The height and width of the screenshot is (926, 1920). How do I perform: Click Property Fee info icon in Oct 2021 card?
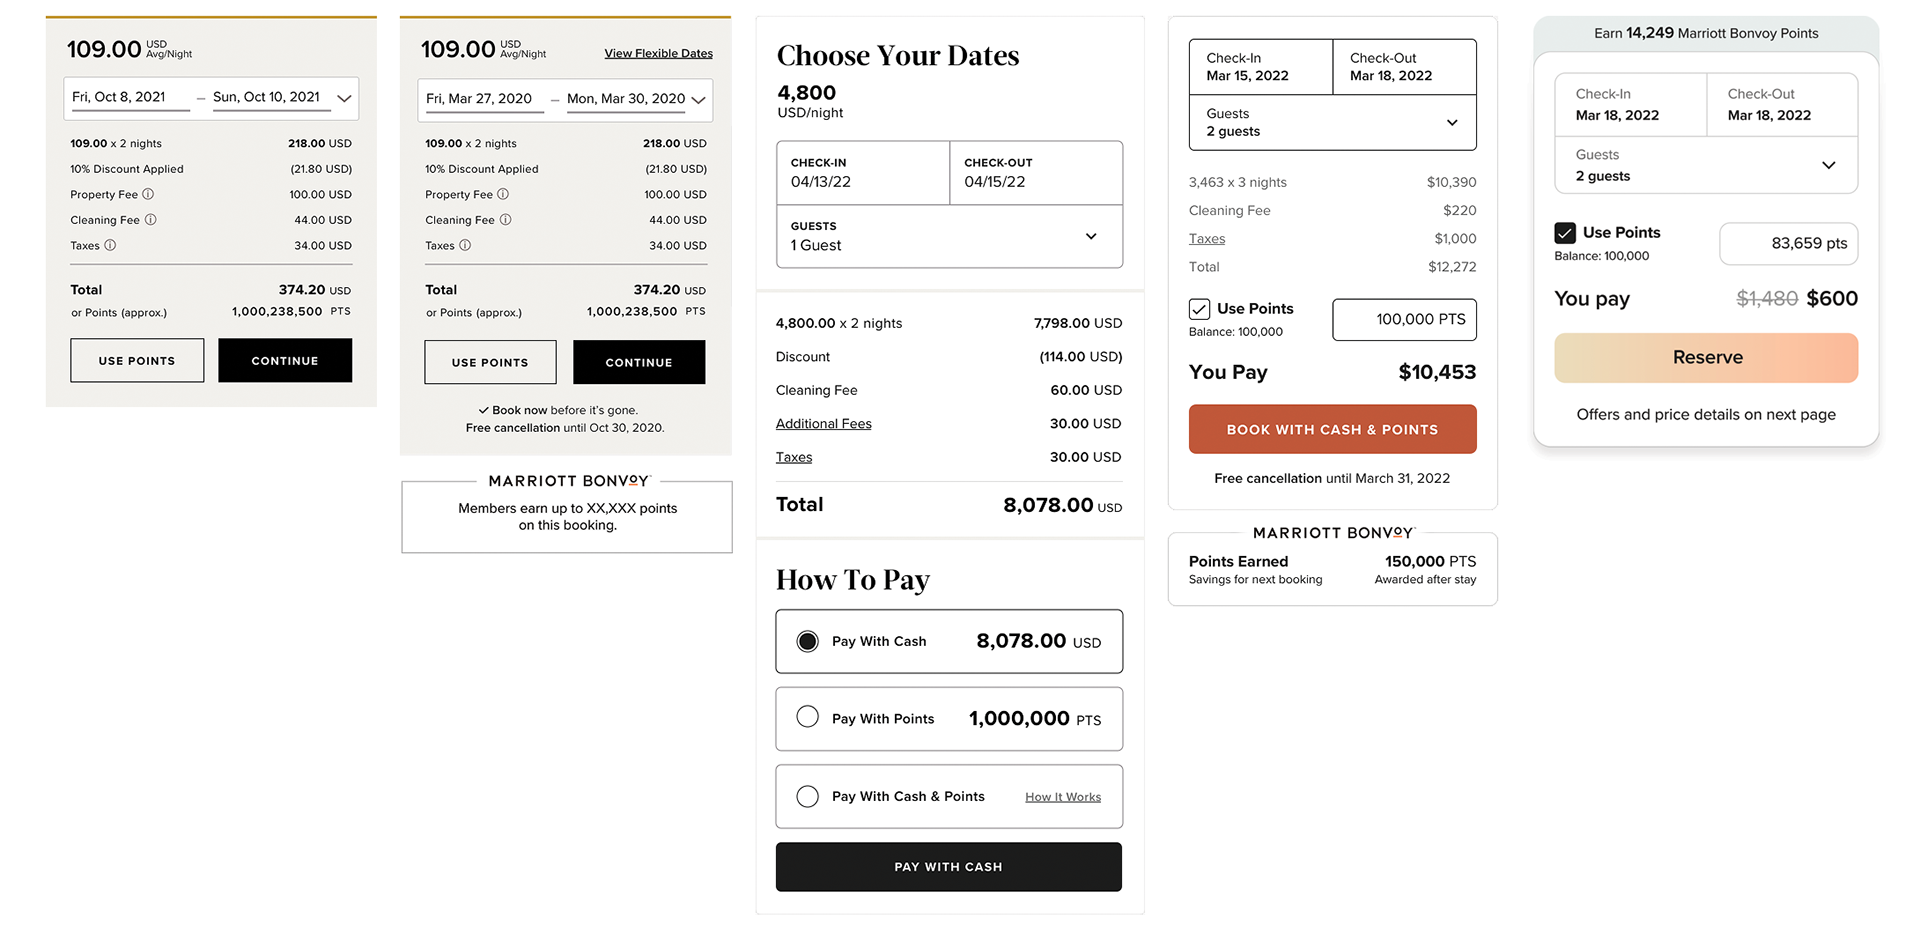pos(148,194)
